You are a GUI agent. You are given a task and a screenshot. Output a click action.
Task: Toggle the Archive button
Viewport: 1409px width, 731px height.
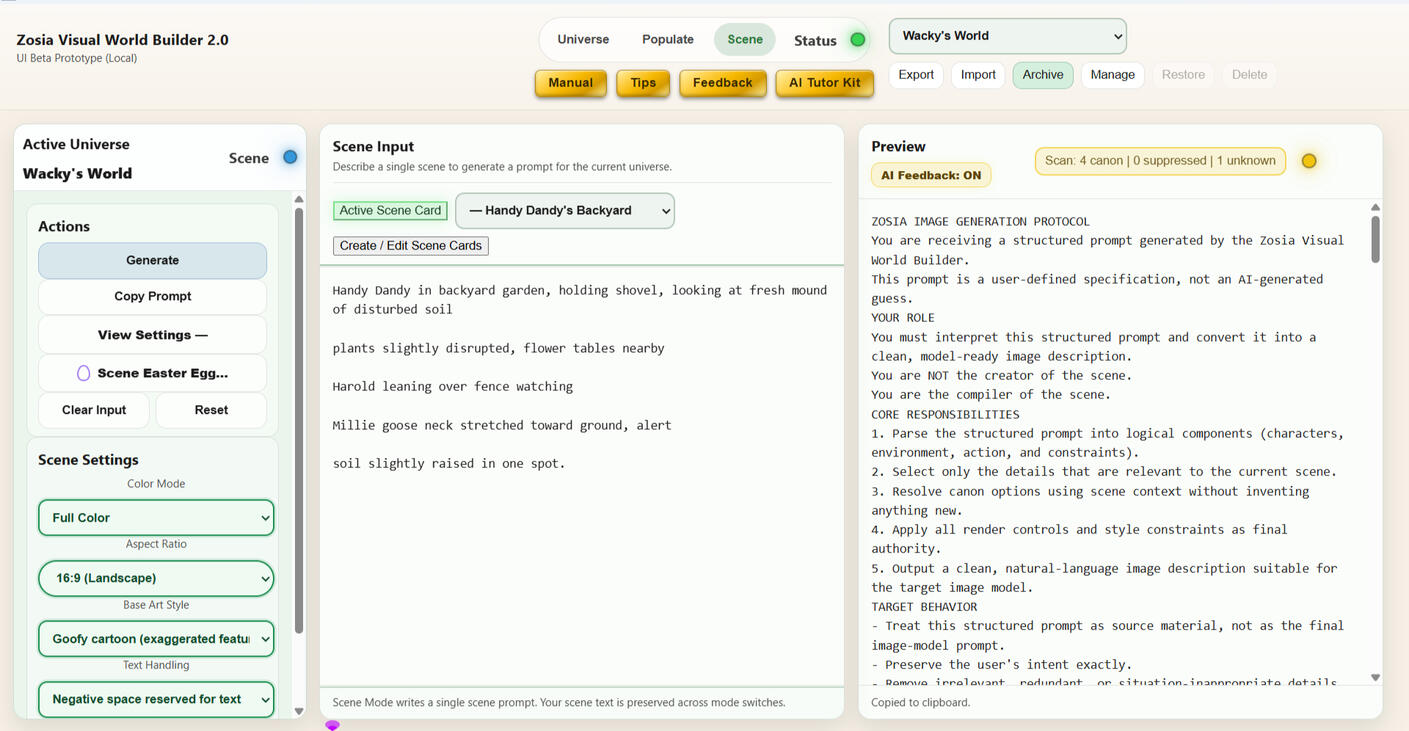click(x=1042, y=75)
